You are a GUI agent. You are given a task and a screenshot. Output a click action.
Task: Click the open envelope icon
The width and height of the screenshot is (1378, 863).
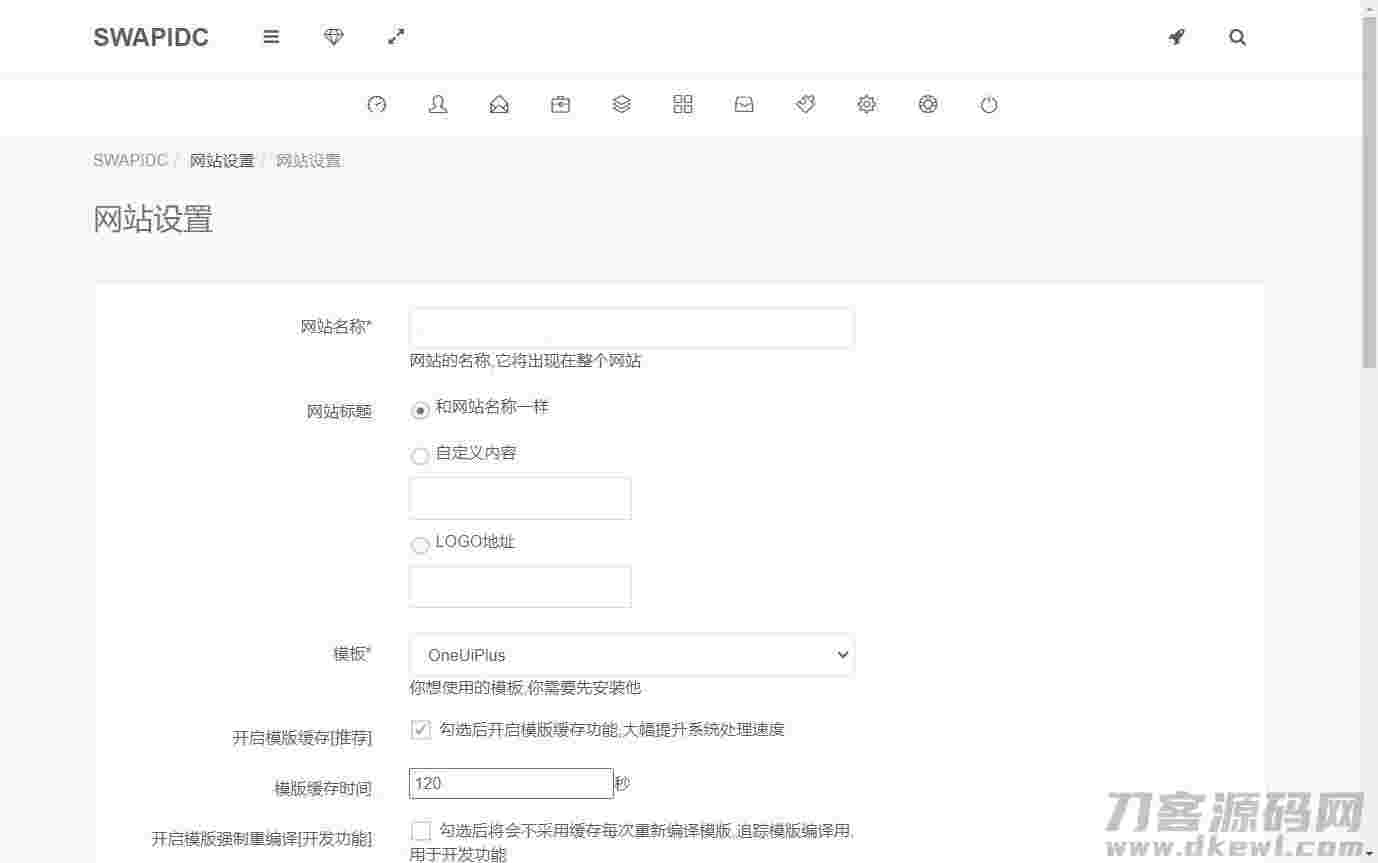point(499,104)
